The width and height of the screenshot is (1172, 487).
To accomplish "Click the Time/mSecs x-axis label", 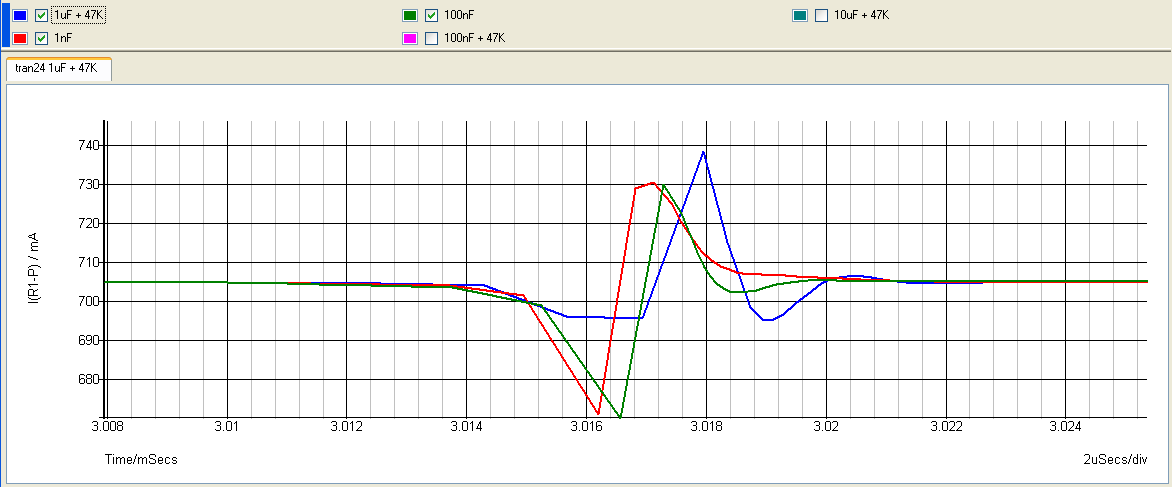I will coord(141,459).
